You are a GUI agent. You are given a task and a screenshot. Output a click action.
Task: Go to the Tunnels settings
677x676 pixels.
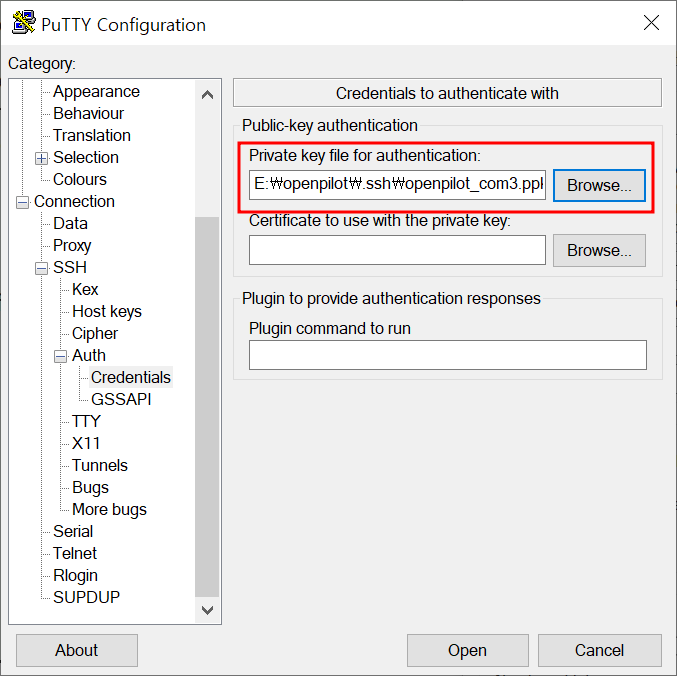pos(100,465)
